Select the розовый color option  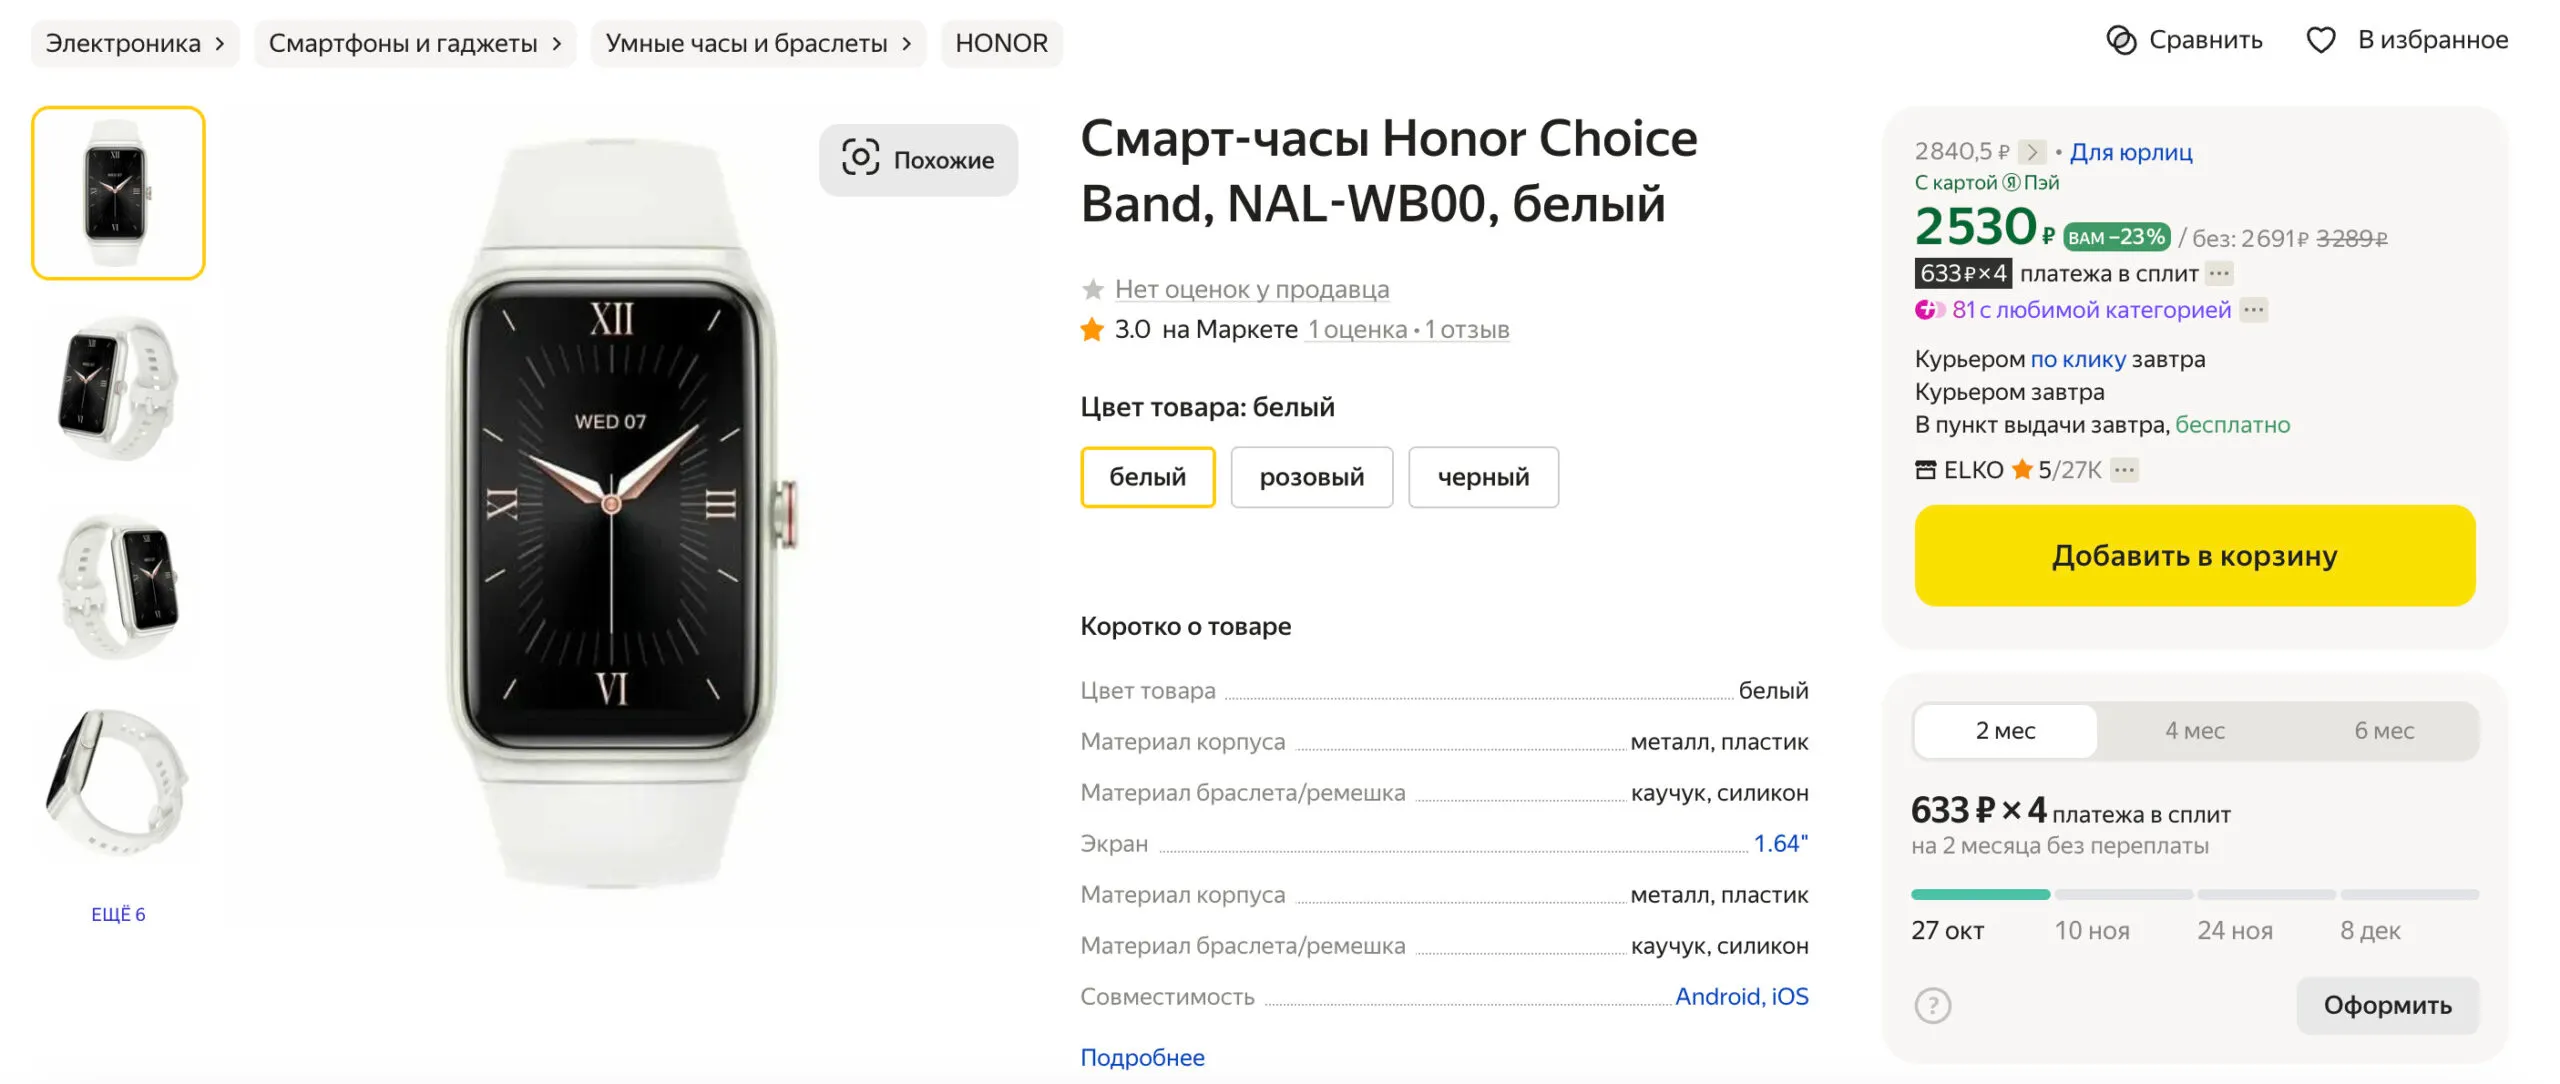[x=1311, y=477]
